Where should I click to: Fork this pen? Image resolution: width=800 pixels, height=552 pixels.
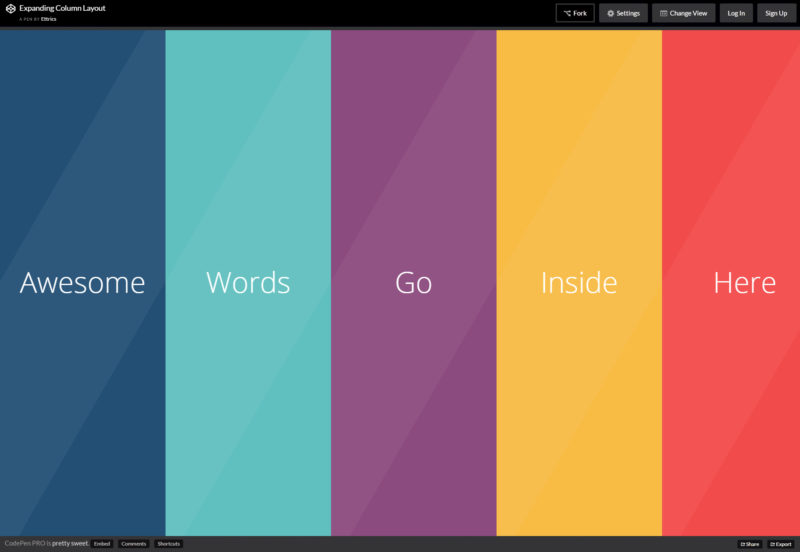575,13
